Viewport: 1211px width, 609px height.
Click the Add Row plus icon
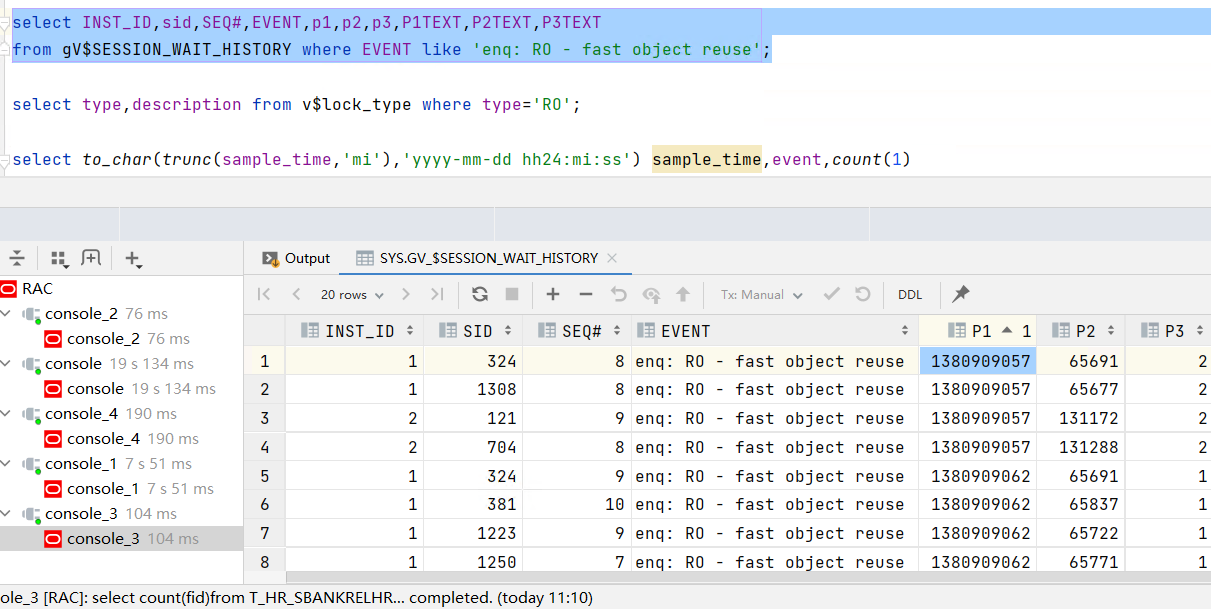coord(553,294)
